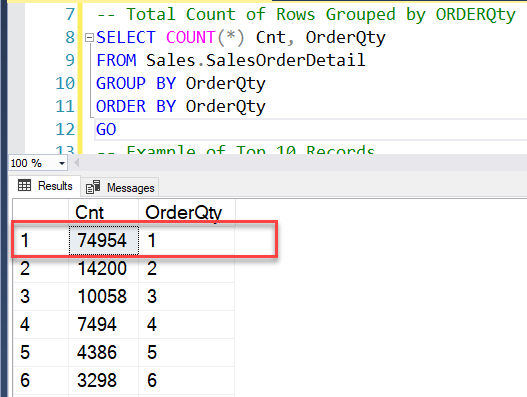Select row header 3 in results grid
This screenshot has width=527, height=397.
41,296
